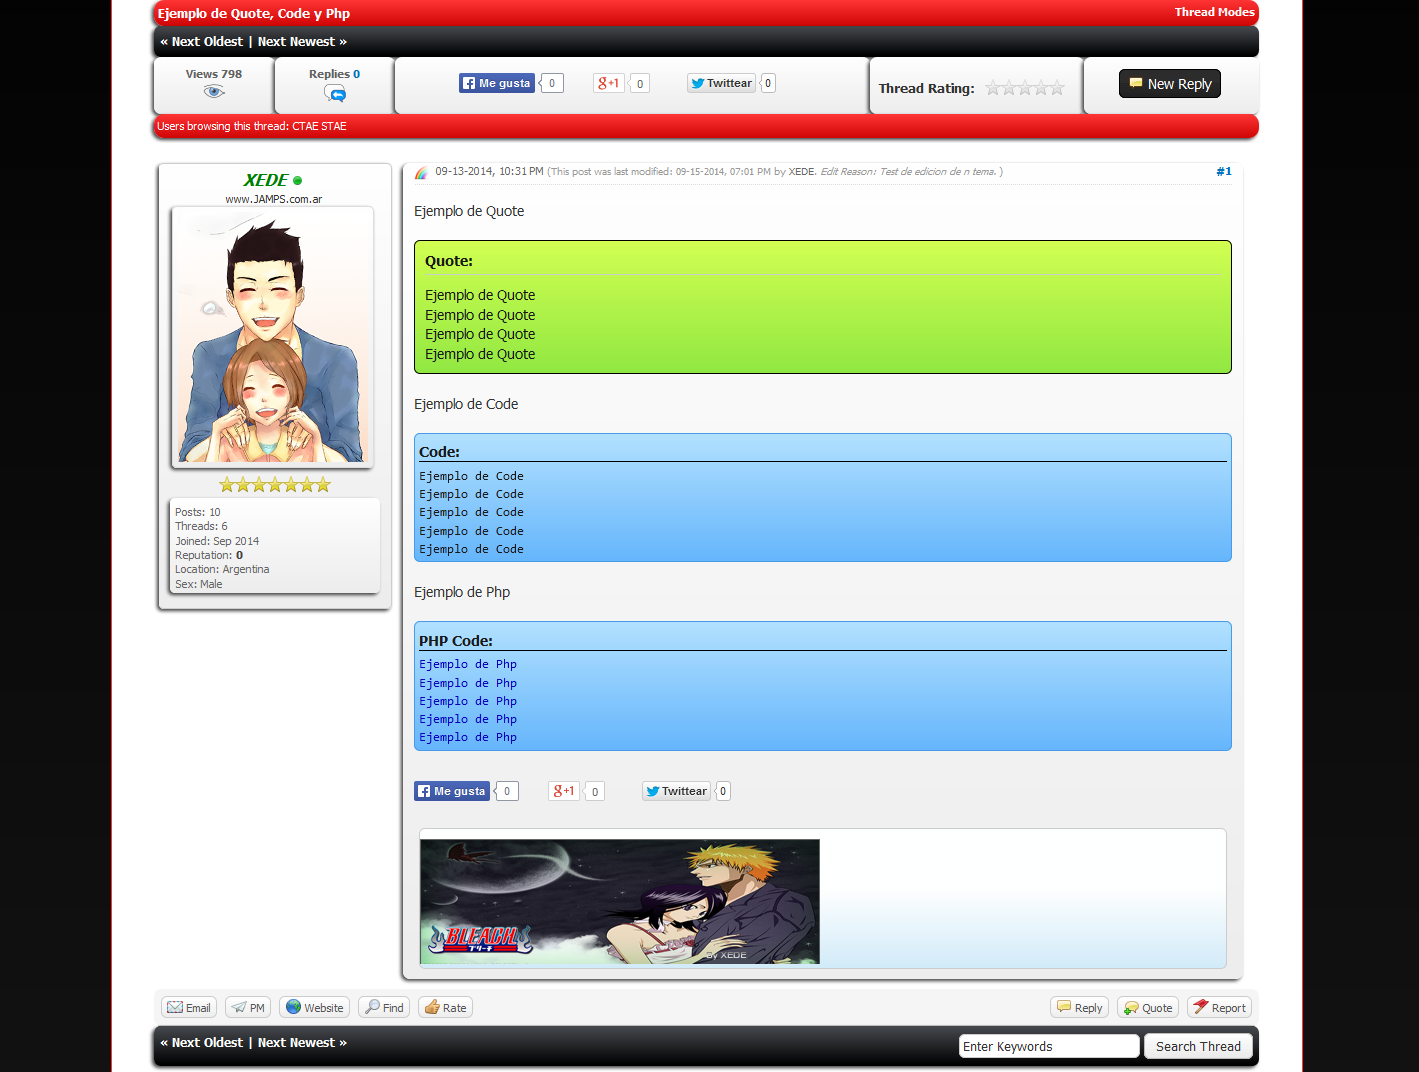Report this post
Screen dimensions: 1419x1072
click(x=1219, y=1008)
